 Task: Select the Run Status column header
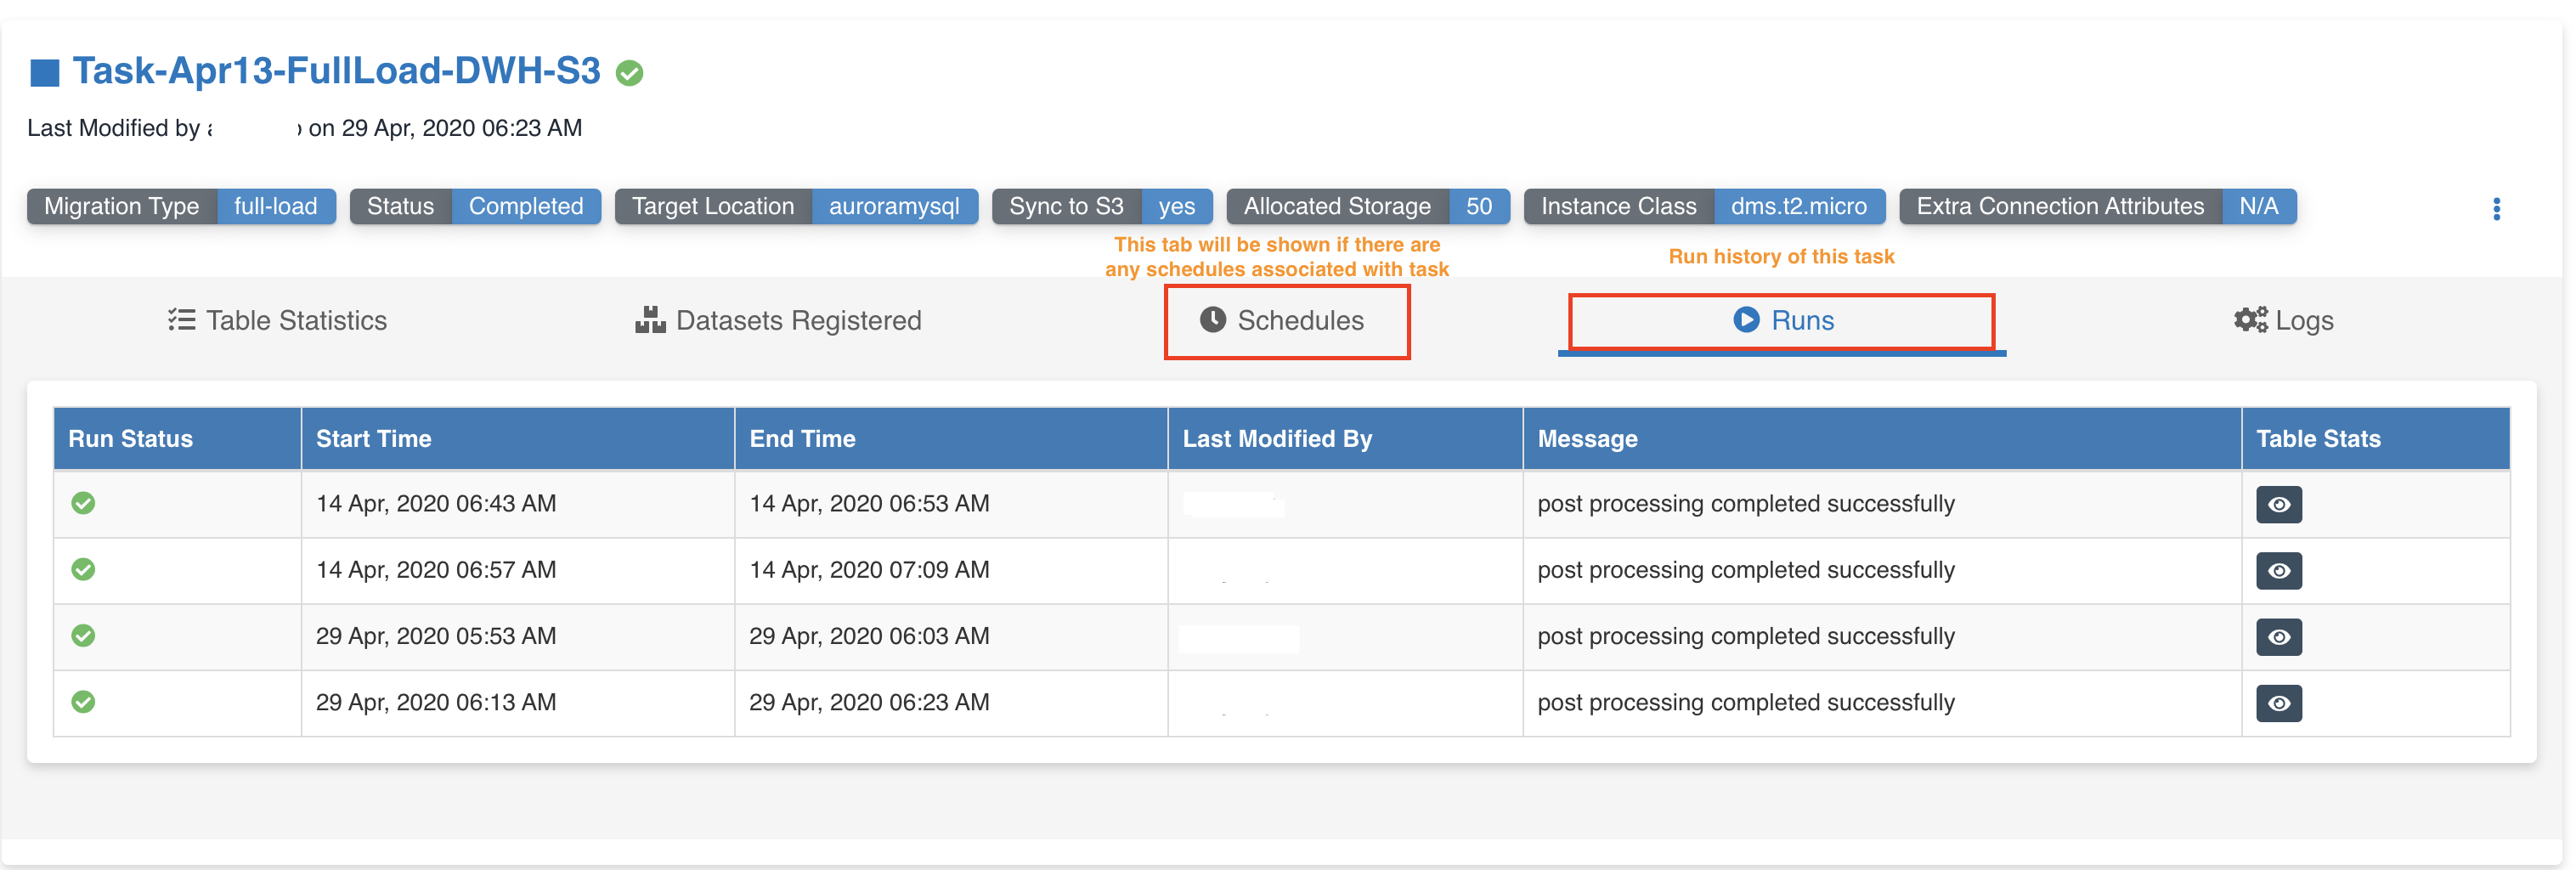tap(131, 438)
